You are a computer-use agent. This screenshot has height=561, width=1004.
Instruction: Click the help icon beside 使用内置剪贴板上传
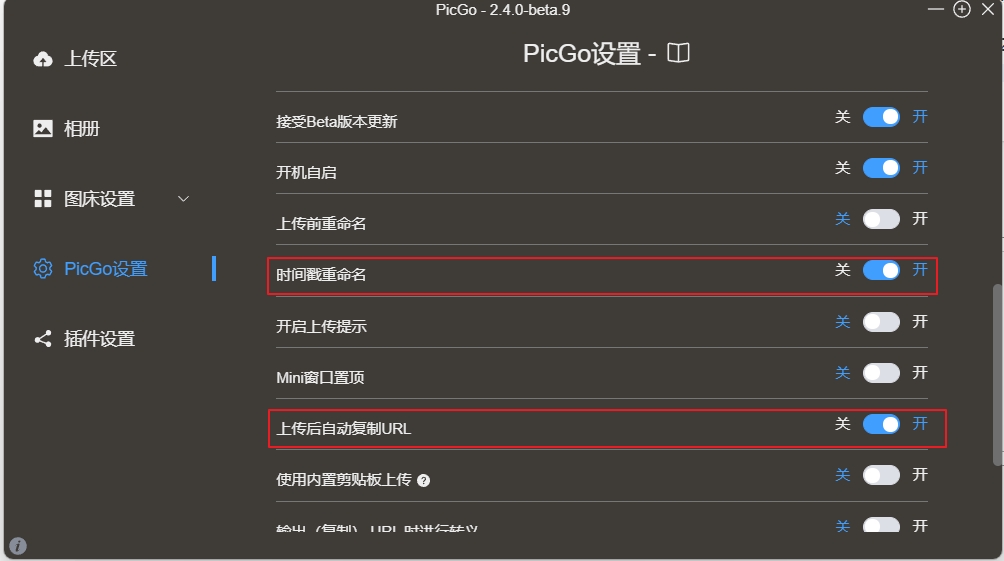[x=424, y=481]
